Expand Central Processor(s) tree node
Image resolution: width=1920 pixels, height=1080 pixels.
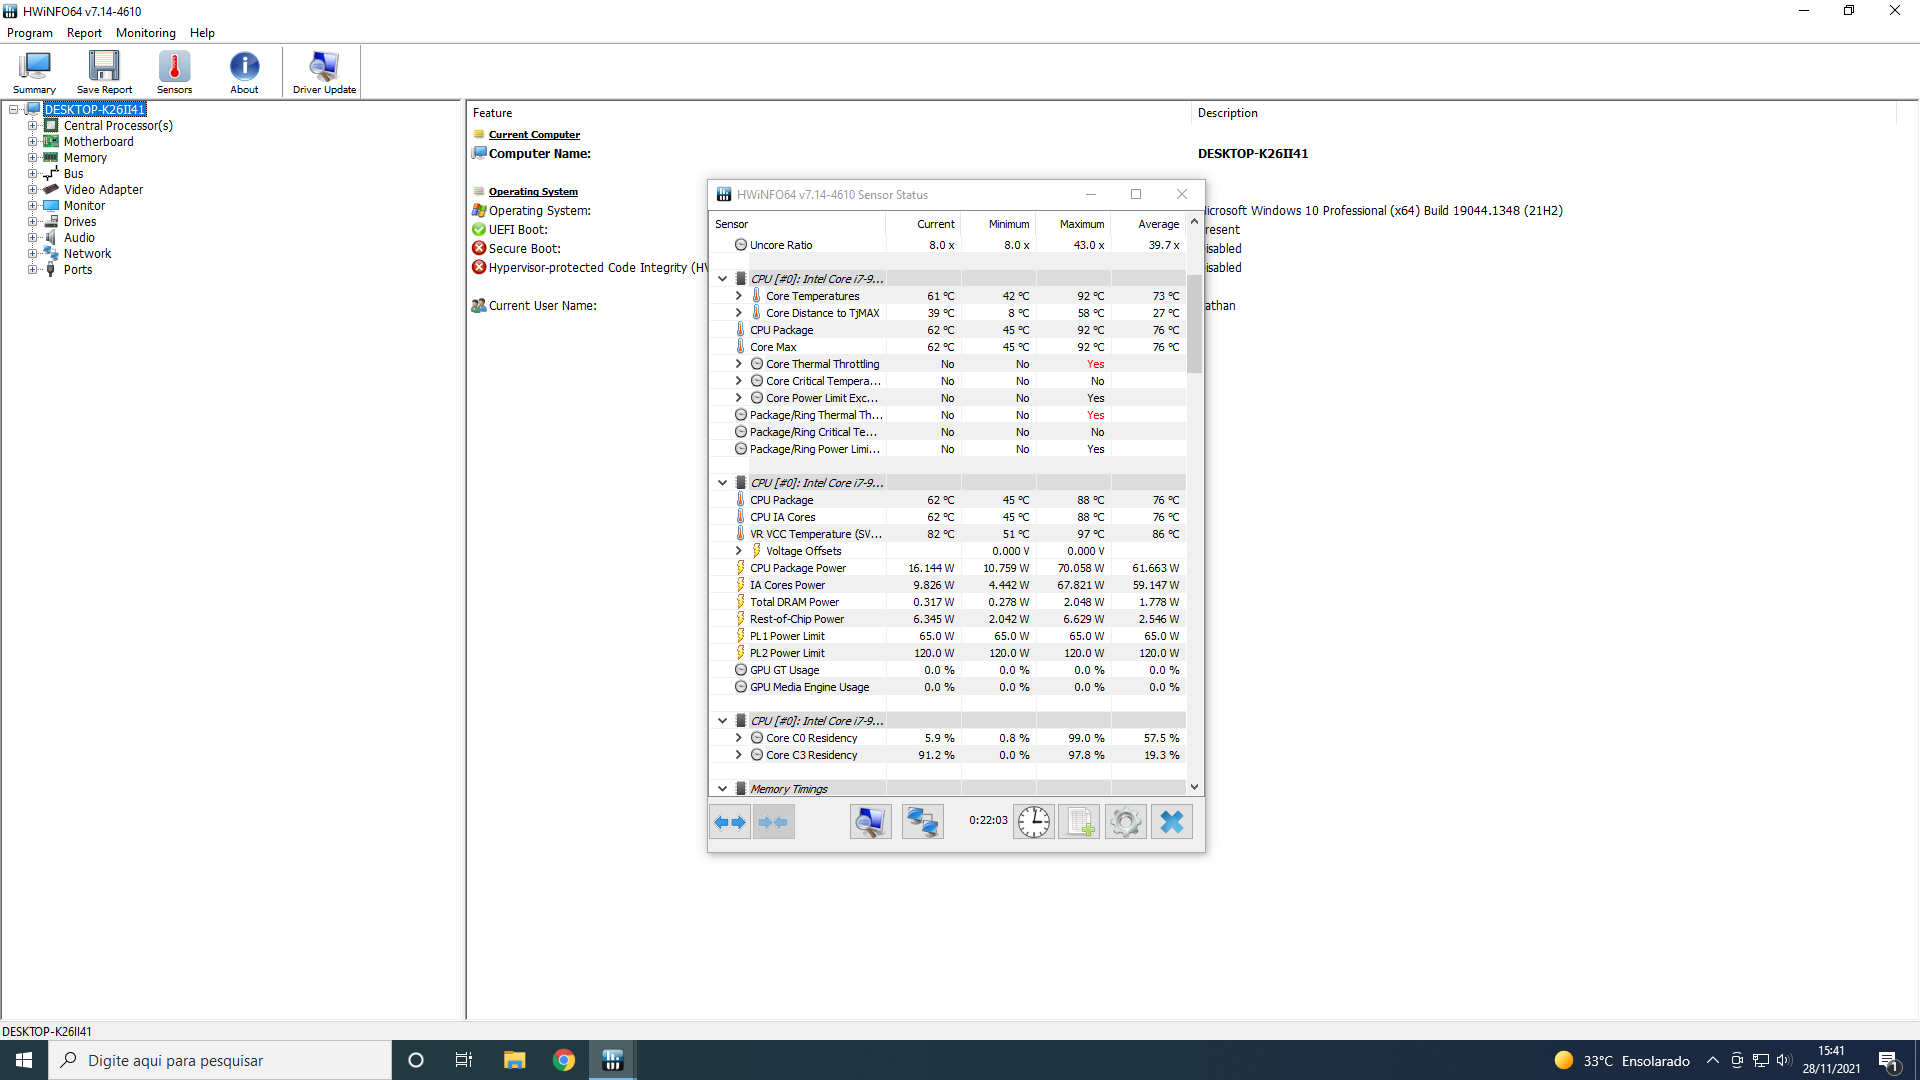(x=32, y=126)
